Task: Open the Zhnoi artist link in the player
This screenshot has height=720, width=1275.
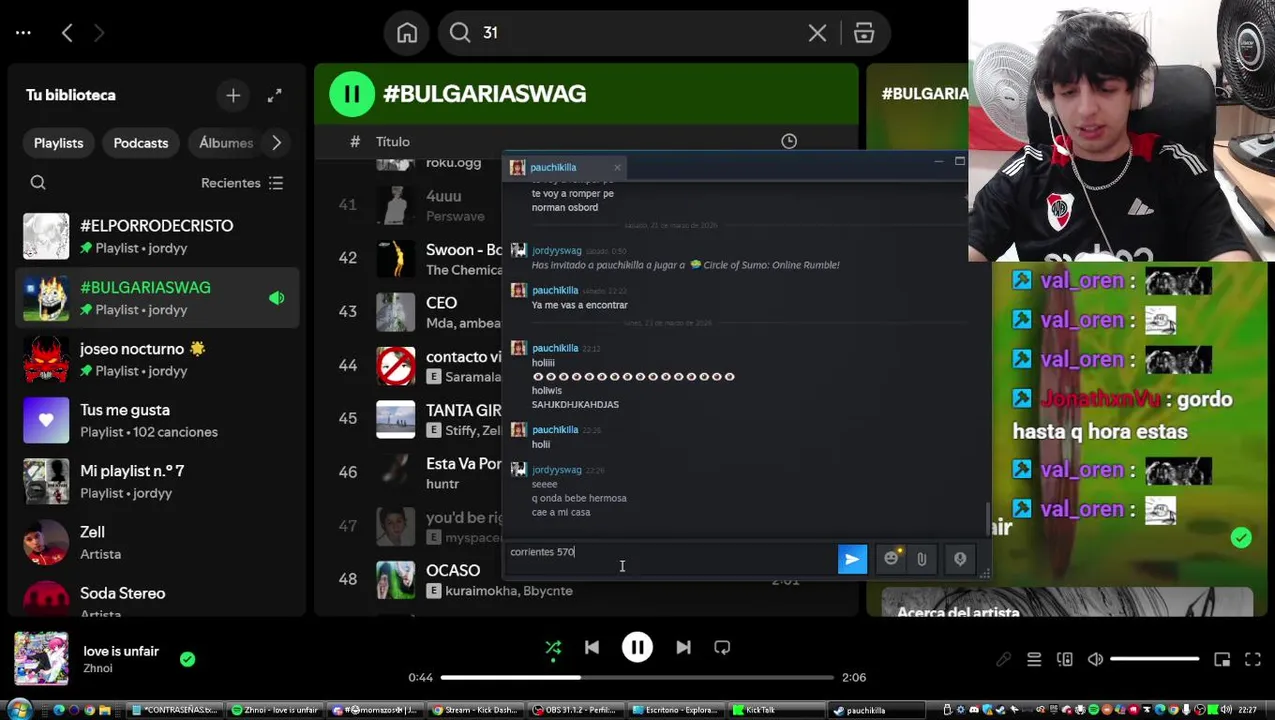Action: pos(98,669)
